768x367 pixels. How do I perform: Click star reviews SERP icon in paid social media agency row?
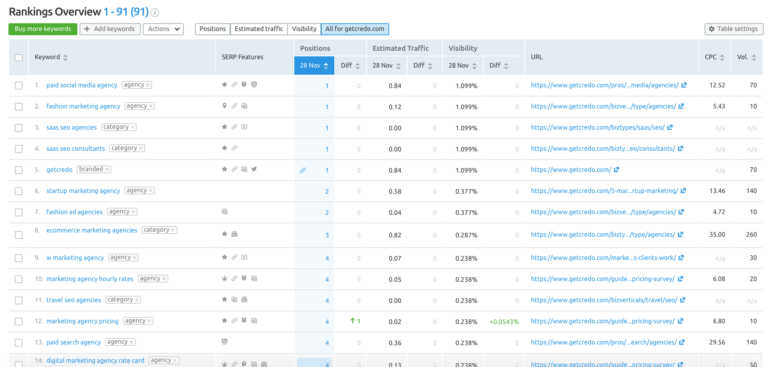click(x=224, y=85)
